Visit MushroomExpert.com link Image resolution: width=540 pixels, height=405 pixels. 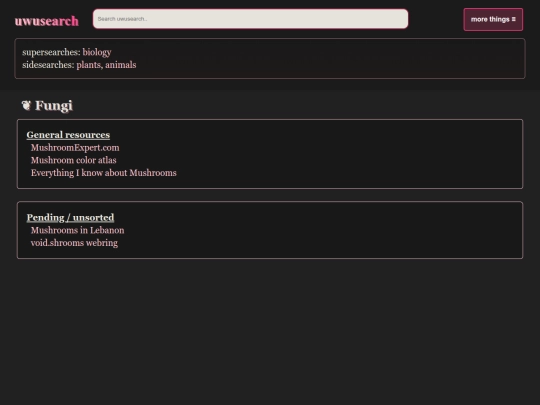tap(75, 148)
